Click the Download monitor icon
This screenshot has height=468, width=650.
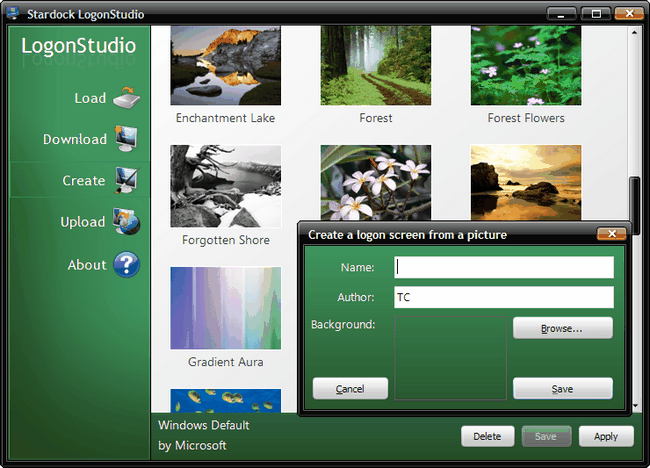click(126, 139)
